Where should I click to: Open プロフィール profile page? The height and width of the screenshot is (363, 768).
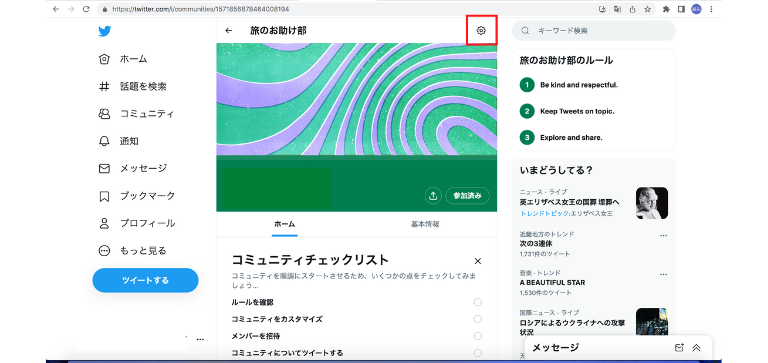pyautogui.click(x=147, y=223)
